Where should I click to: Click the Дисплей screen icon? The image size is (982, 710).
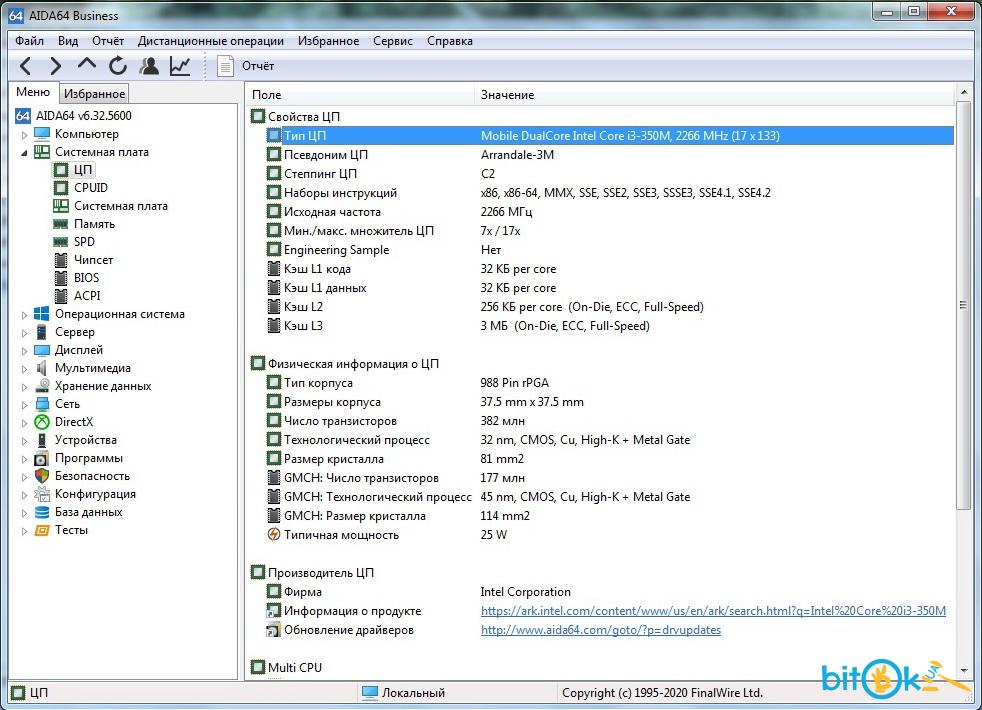(x=42, y=350)
